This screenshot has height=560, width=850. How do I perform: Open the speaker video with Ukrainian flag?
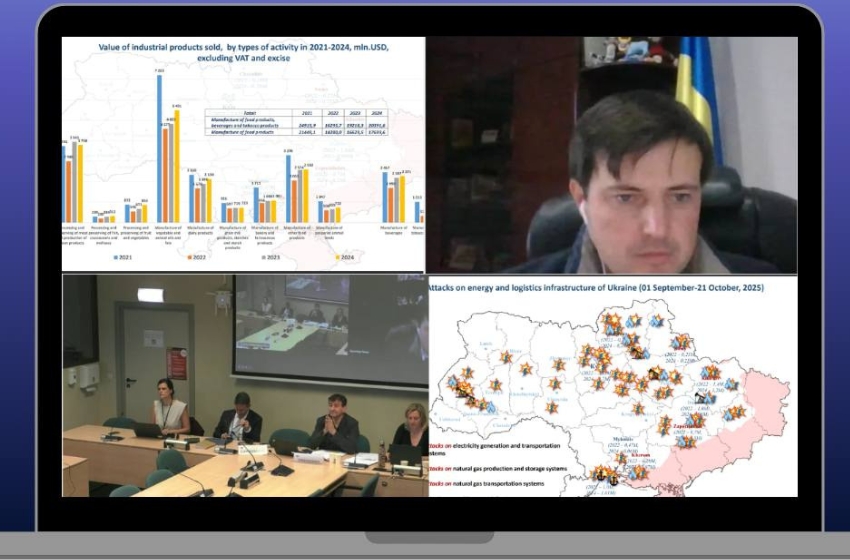pos(612,155)
